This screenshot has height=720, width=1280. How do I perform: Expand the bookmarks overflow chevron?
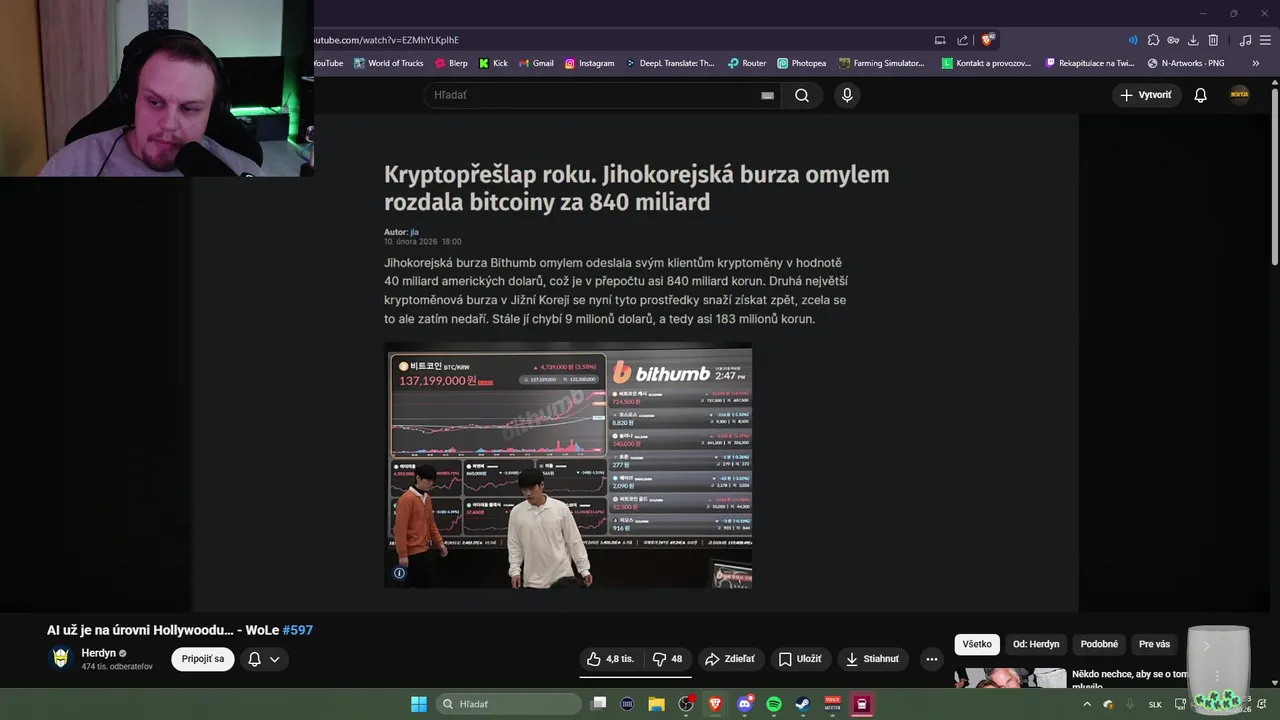[x=1256, y=63]
